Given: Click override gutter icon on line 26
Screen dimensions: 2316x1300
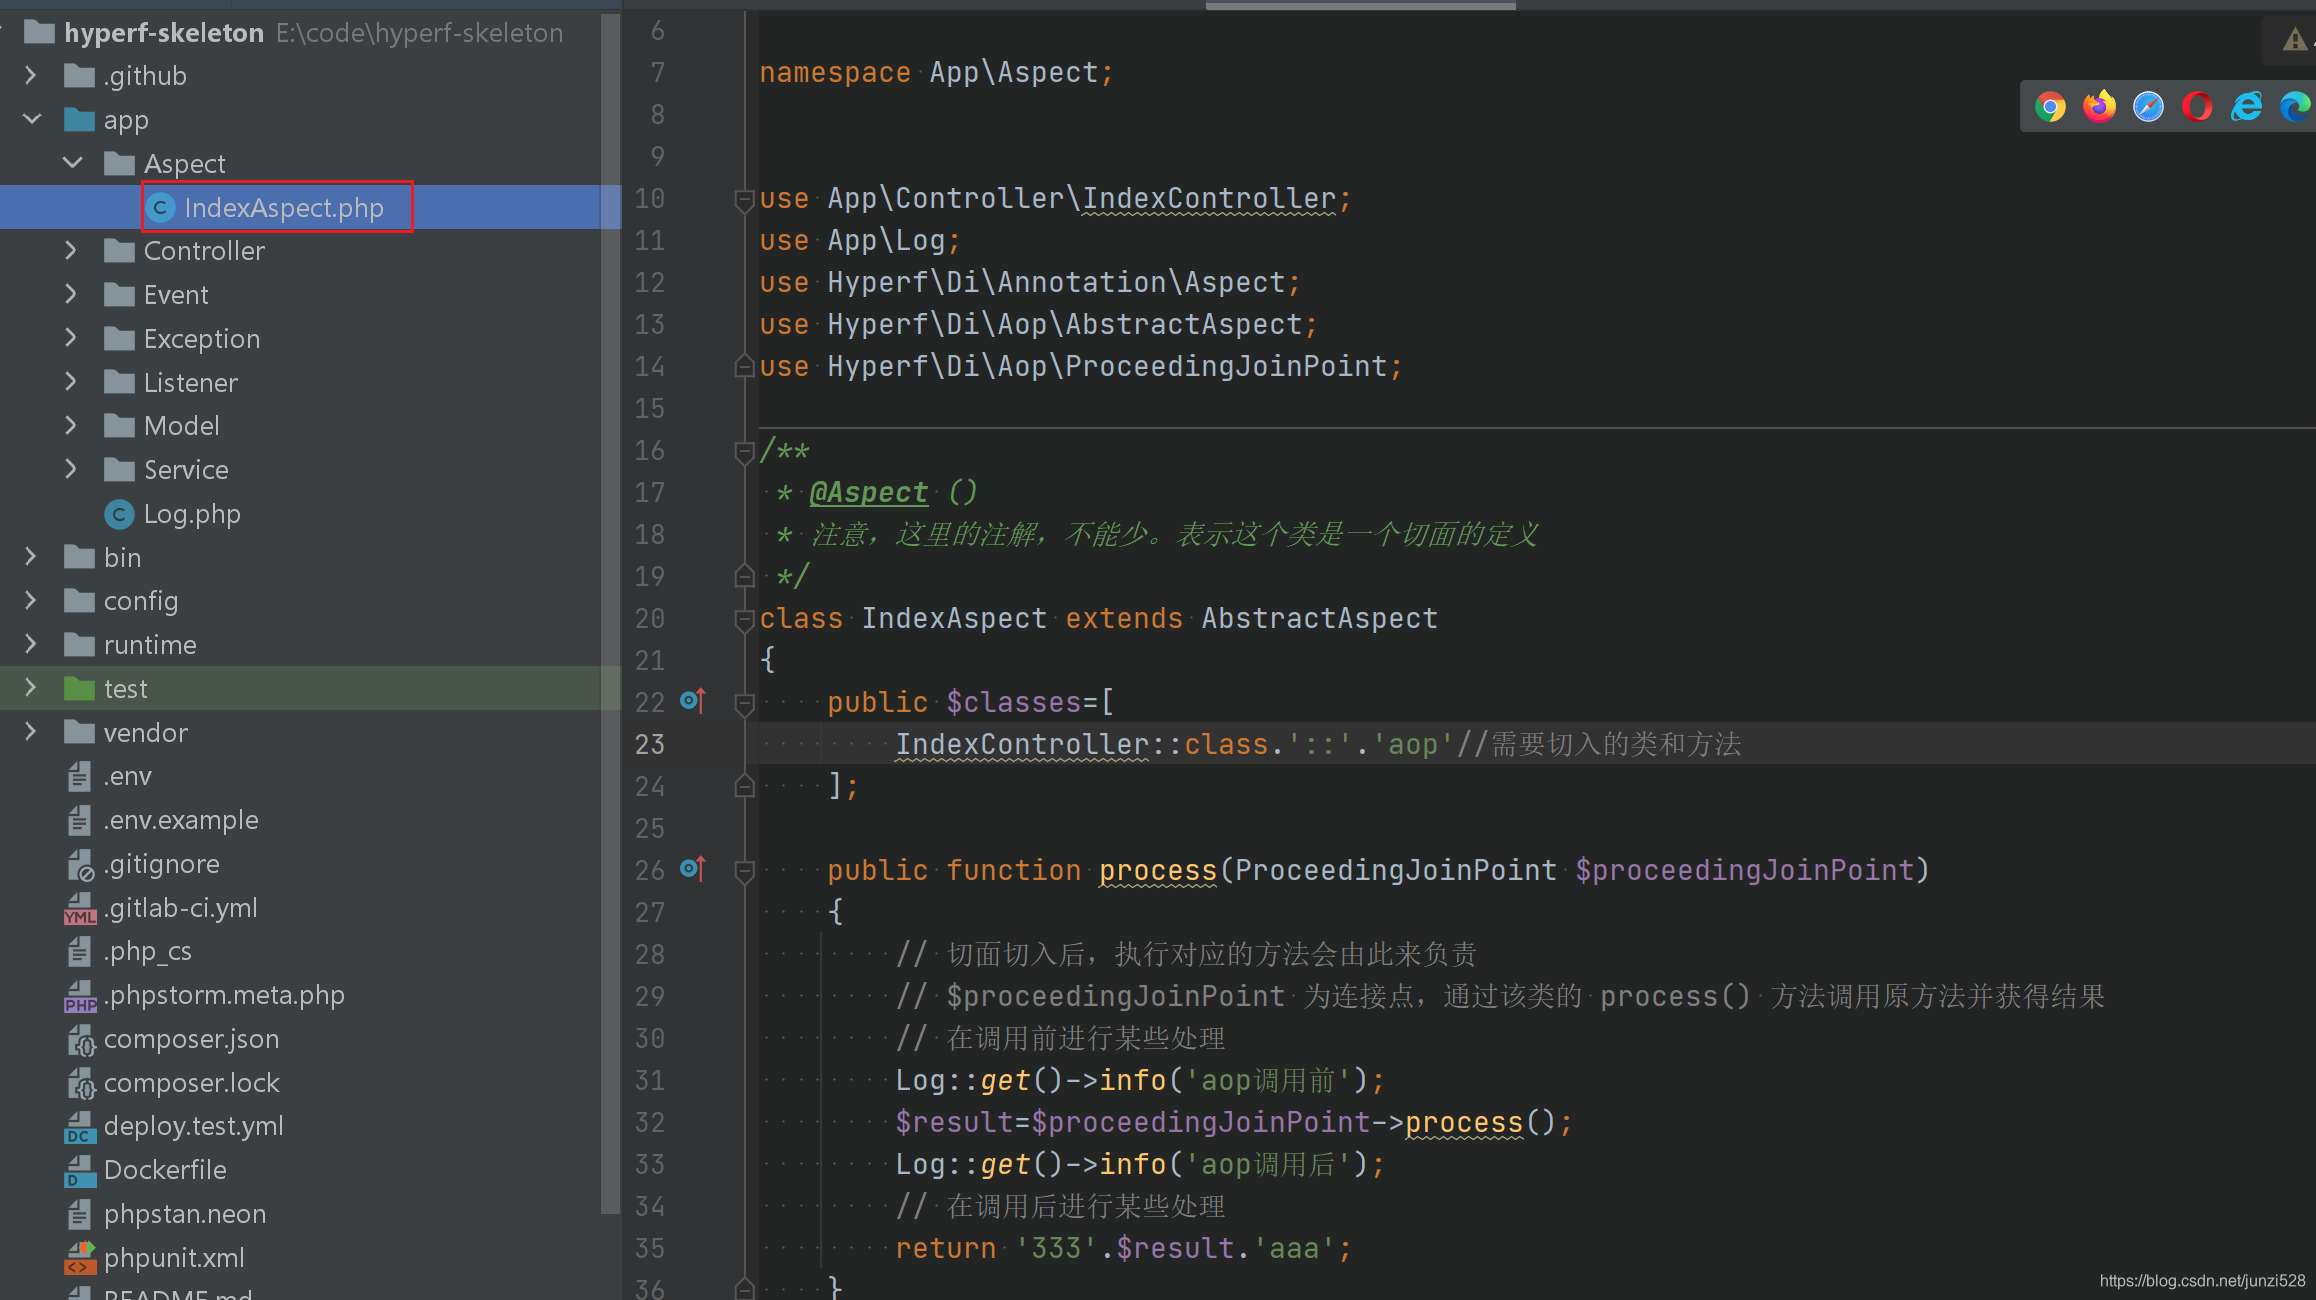Looking at the screenshot, I should point(692,869).
